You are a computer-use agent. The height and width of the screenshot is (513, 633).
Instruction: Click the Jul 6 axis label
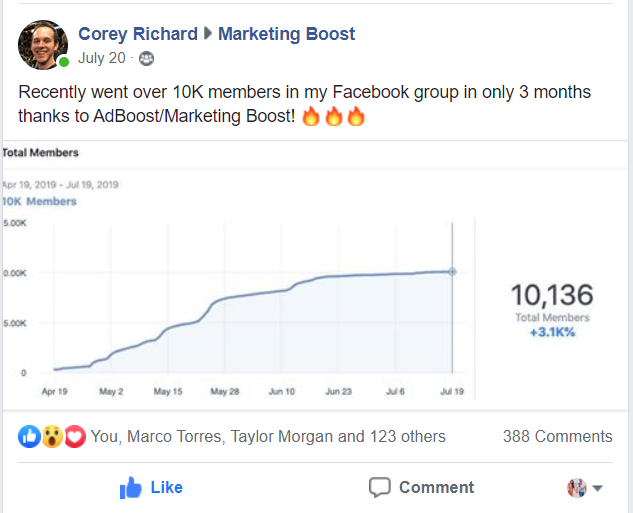coord(395,392)
